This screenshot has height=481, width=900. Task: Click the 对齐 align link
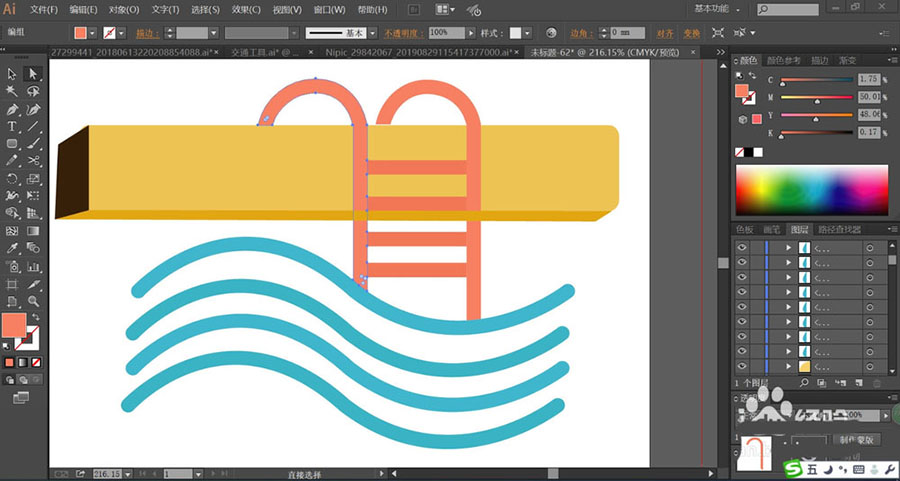(x=665, y=33)
